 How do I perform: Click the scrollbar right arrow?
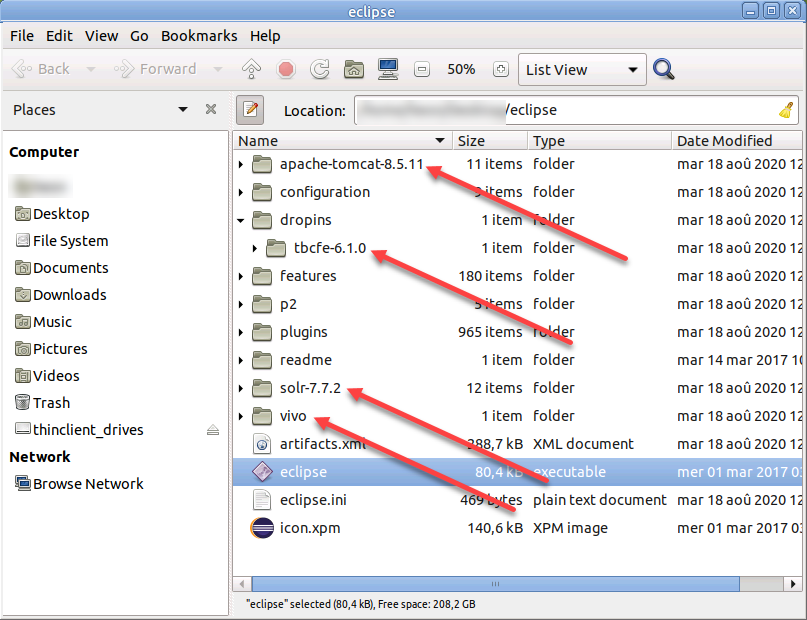[x=793, y=584]
